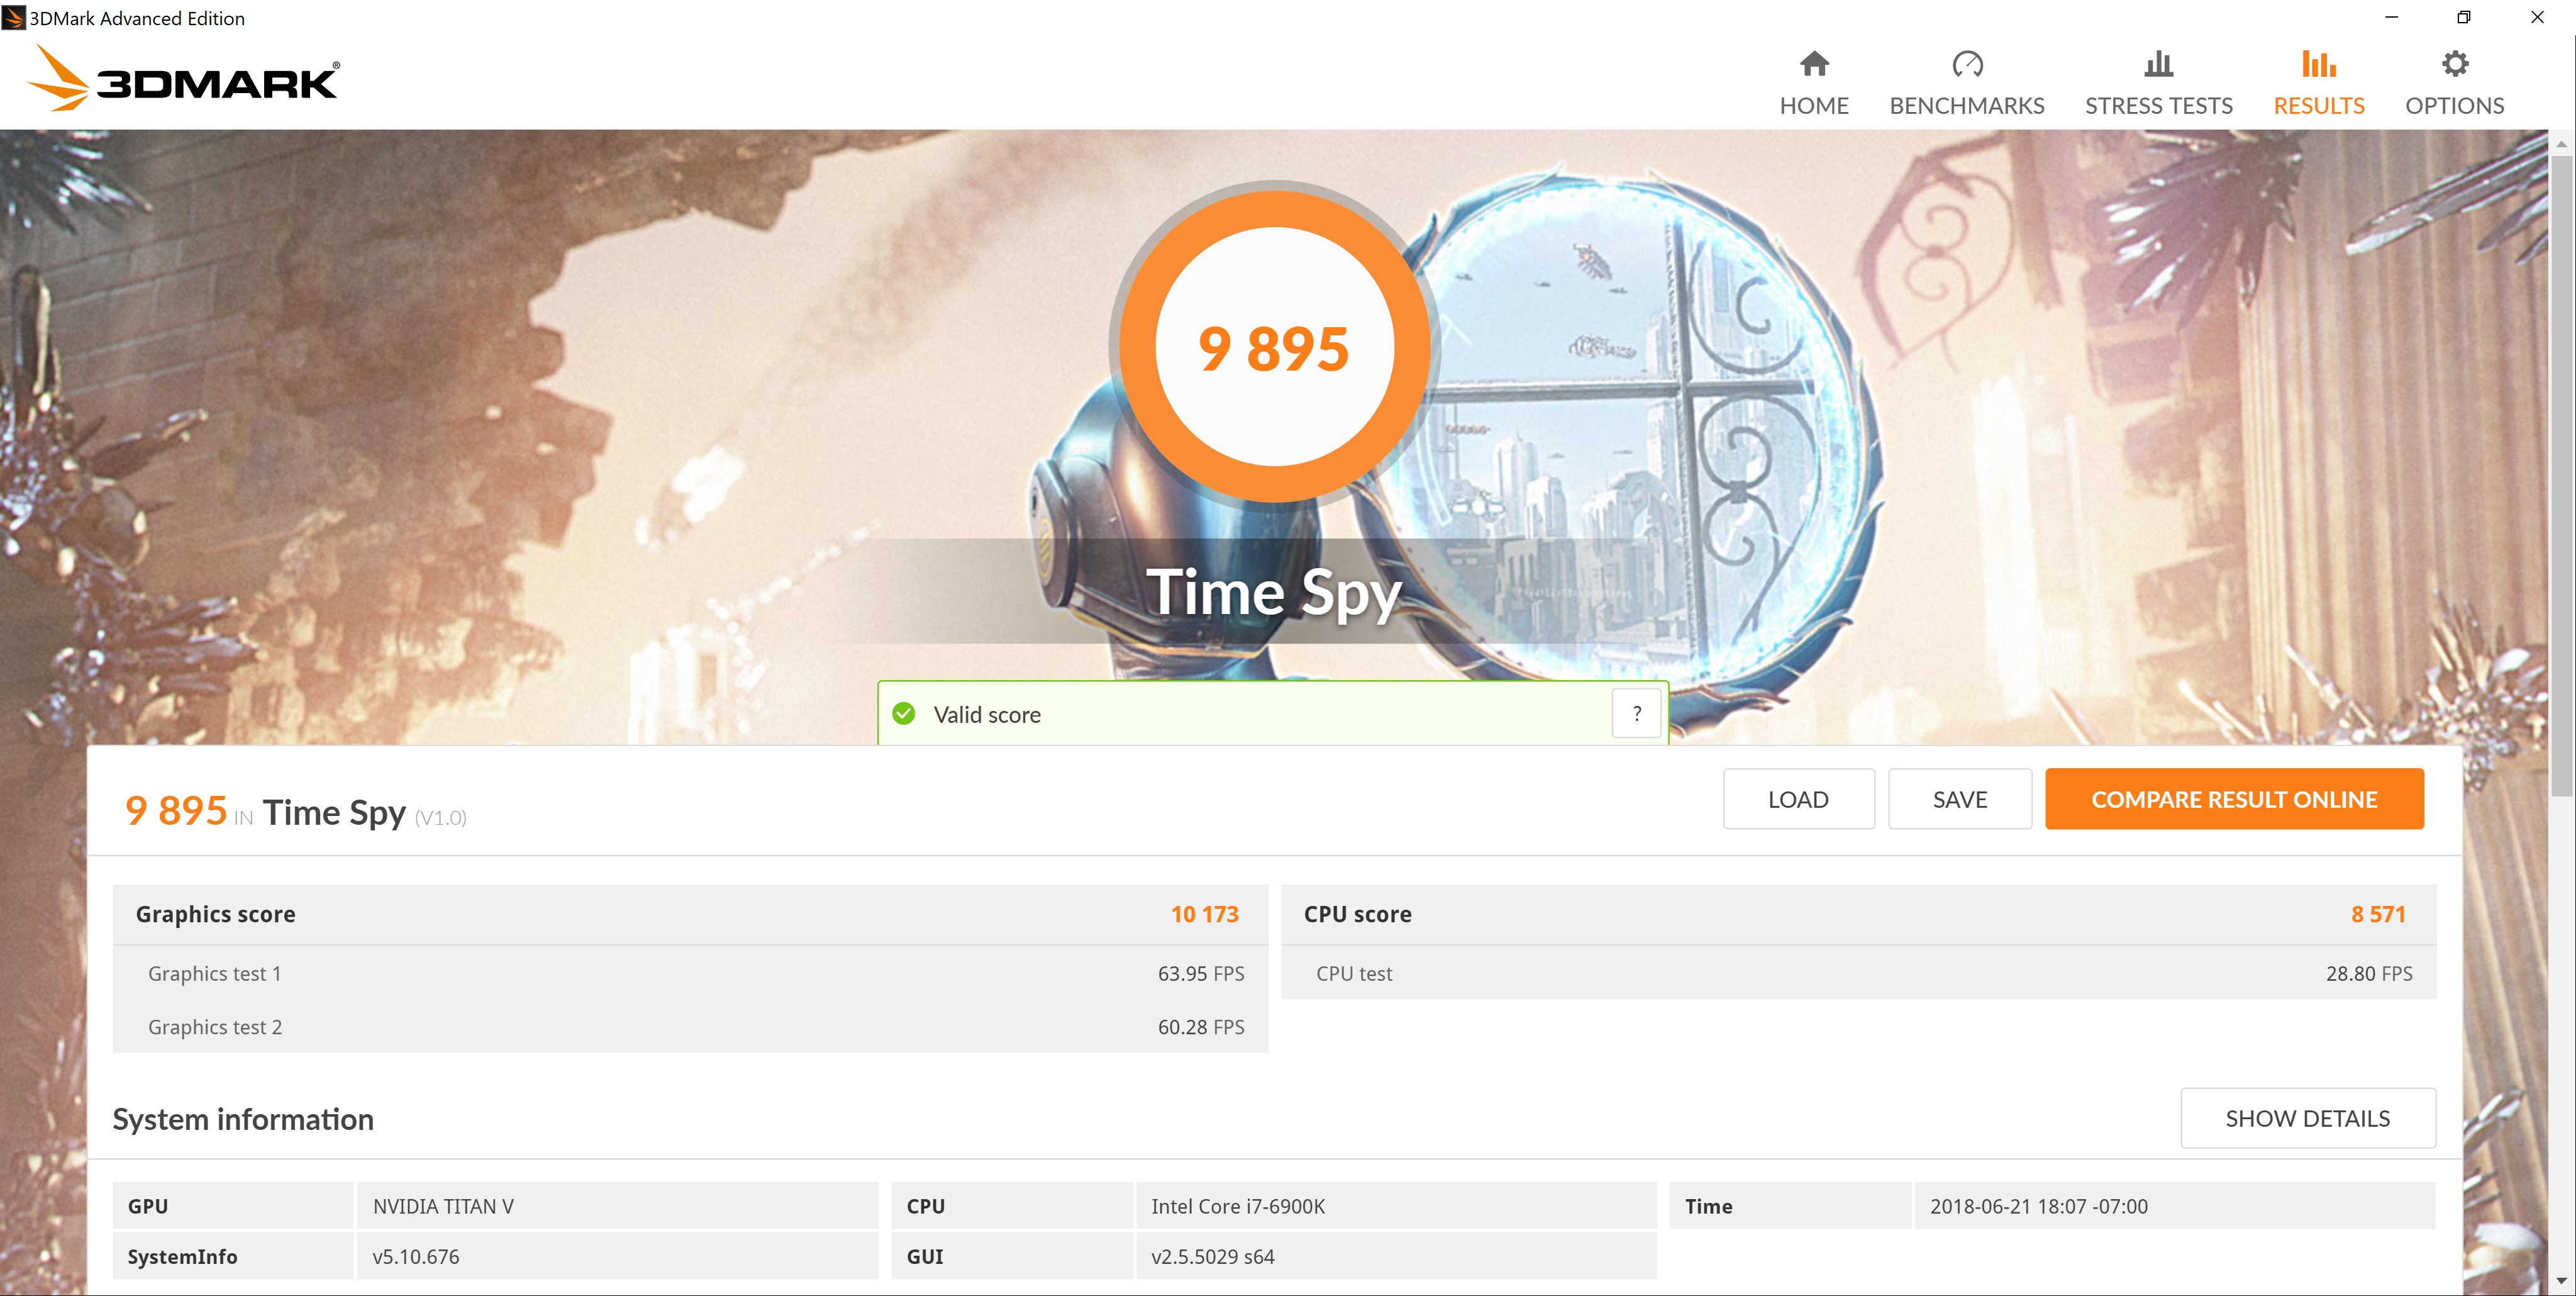The width and height of the screenshot is (2576, 1296).
Task: Click the time value 2018-06-21 18:07
Action: [x=2038, y=1206]
